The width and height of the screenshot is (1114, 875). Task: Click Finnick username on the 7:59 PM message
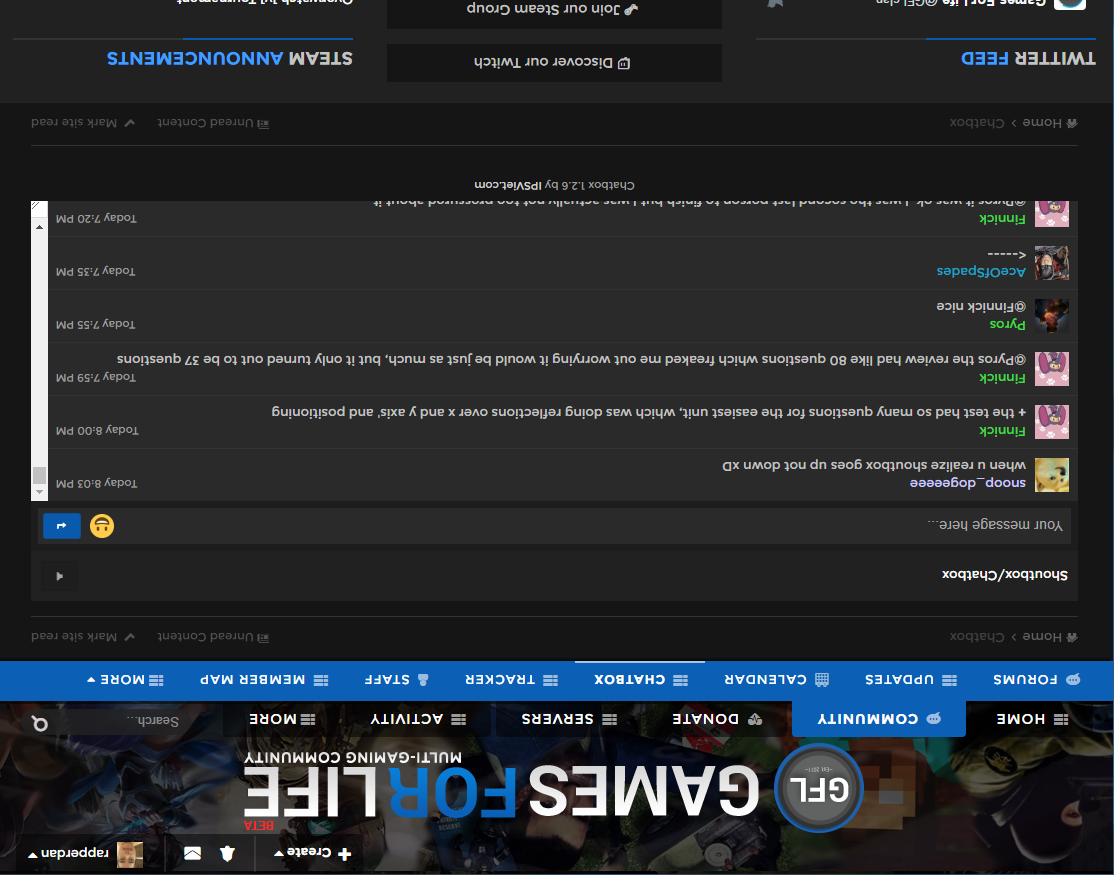(x=1002, y=377)
